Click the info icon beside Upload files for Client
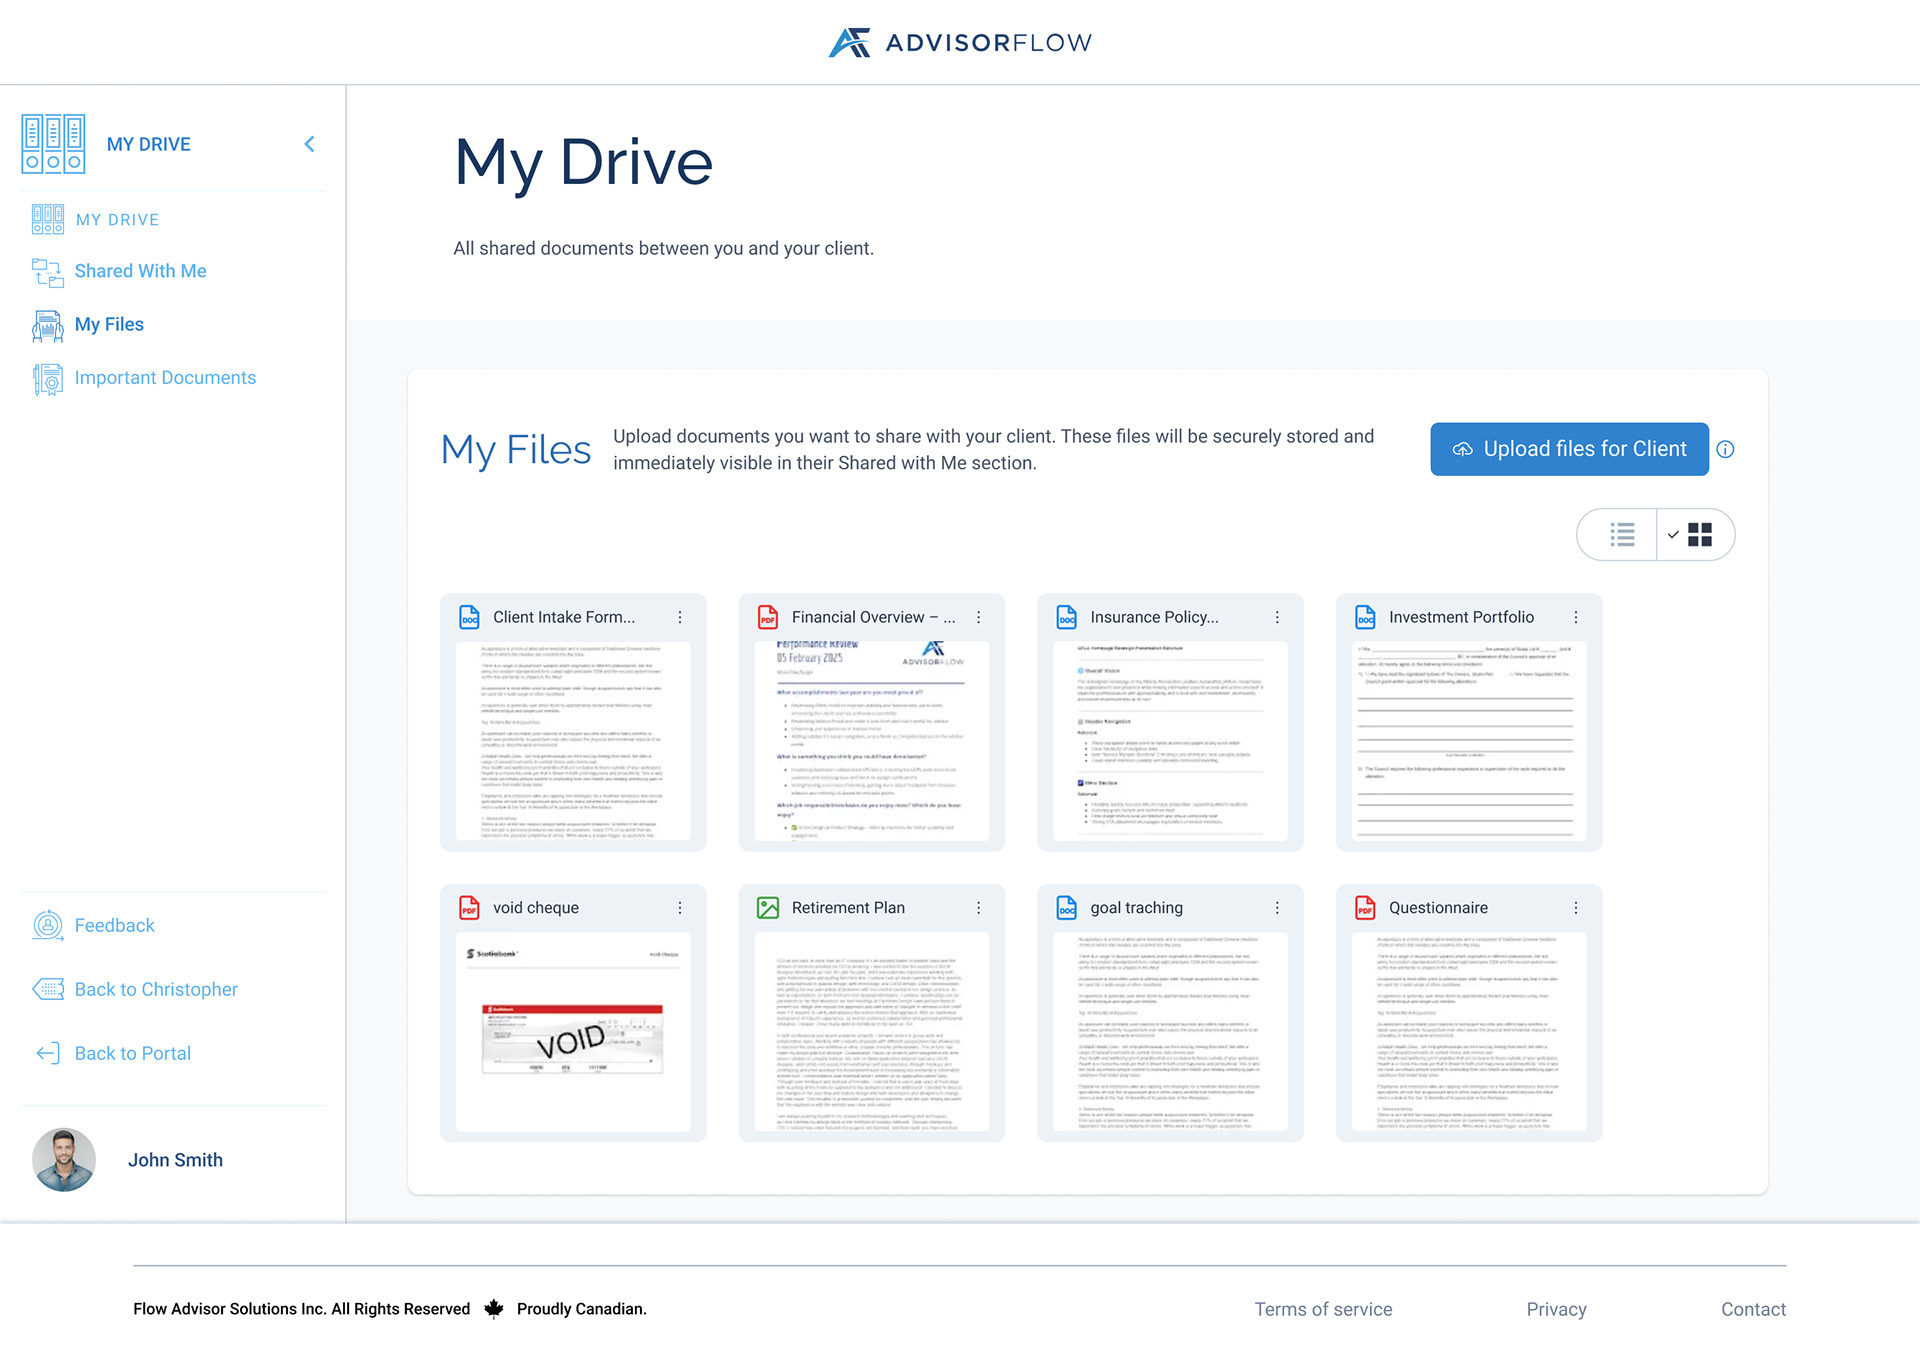This screenshot has width=1920, height=1365. tap(1726, 449)
